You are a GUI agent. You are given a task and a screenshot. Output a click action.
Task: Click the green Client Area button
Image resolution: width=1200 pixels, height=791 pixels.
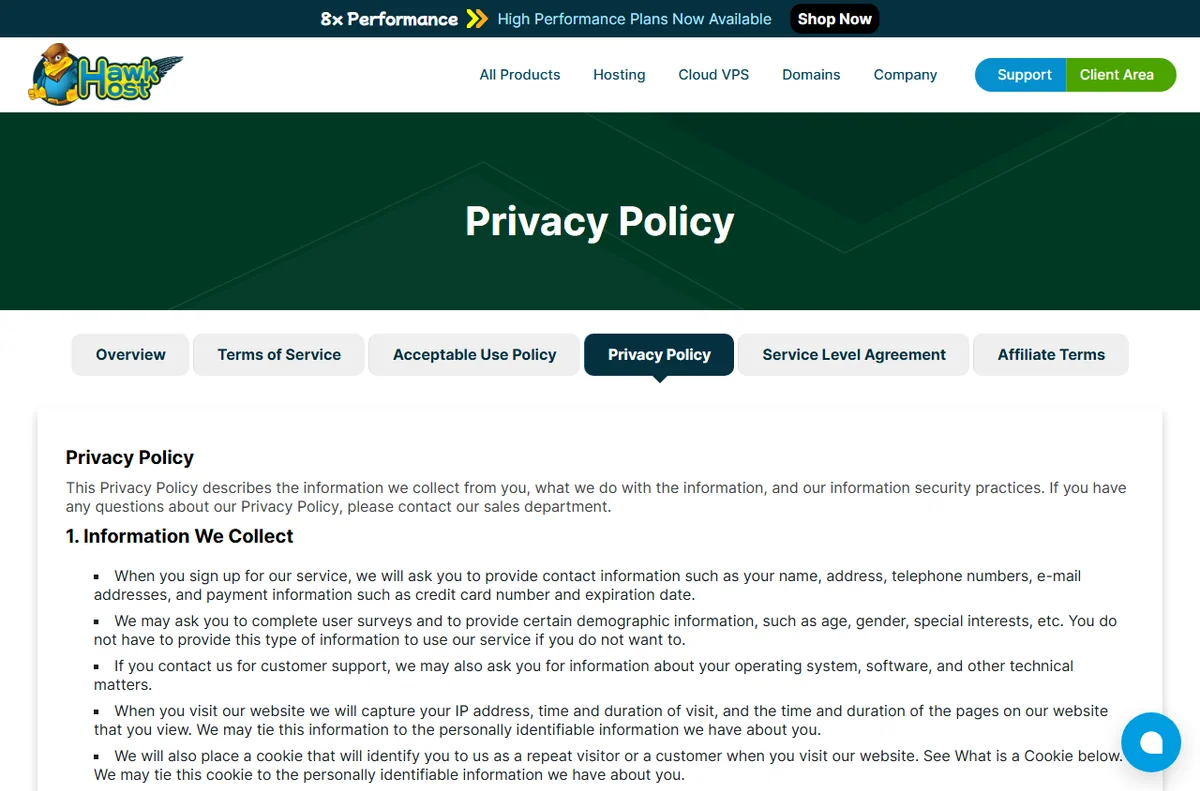click(x=1120, y=75)
